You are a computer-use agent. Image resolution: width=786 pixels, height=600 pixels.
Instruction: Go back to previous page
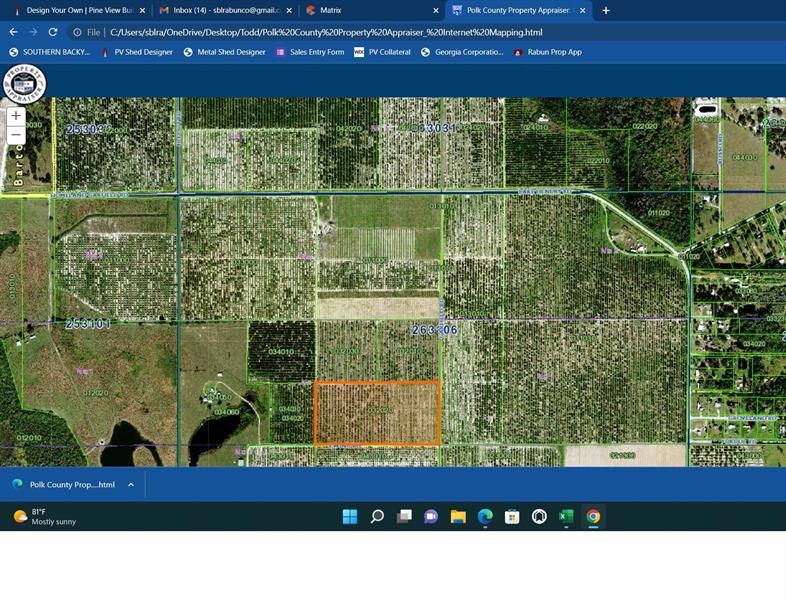13,32
